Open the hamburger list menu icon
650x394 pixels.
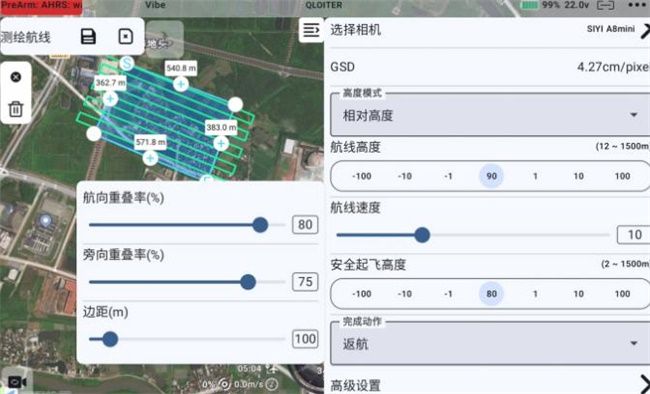pyautogui.click(x=311, y=30)
